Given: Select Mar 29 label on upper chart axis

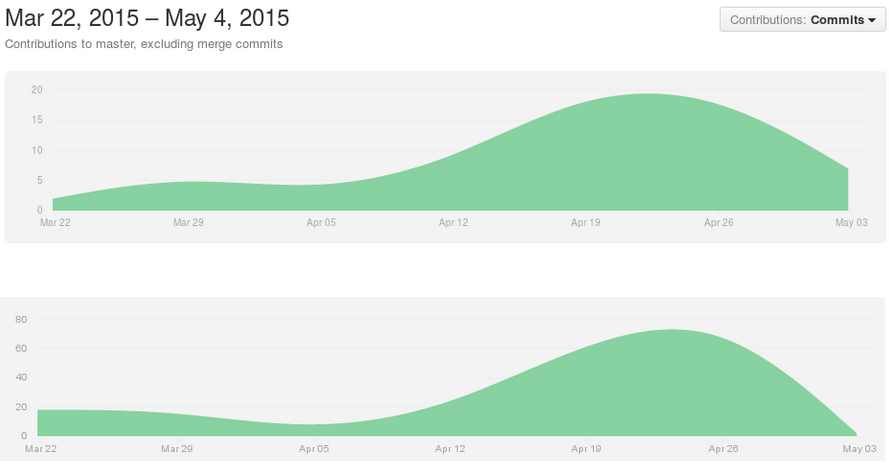Looking at the screenshot, I should click(188, 222).
